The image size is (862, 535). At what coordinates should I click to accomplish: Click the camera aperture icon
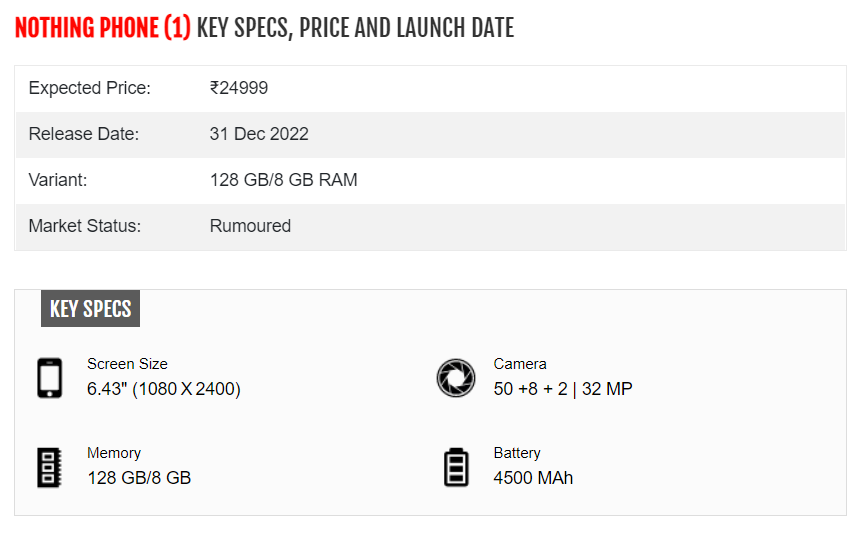pos(456,378)
